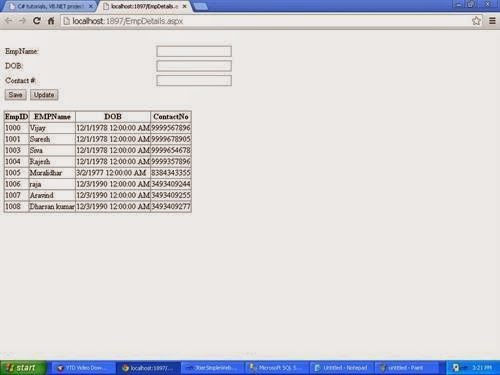Click into the EmpName text box

(x=194, y=51)
